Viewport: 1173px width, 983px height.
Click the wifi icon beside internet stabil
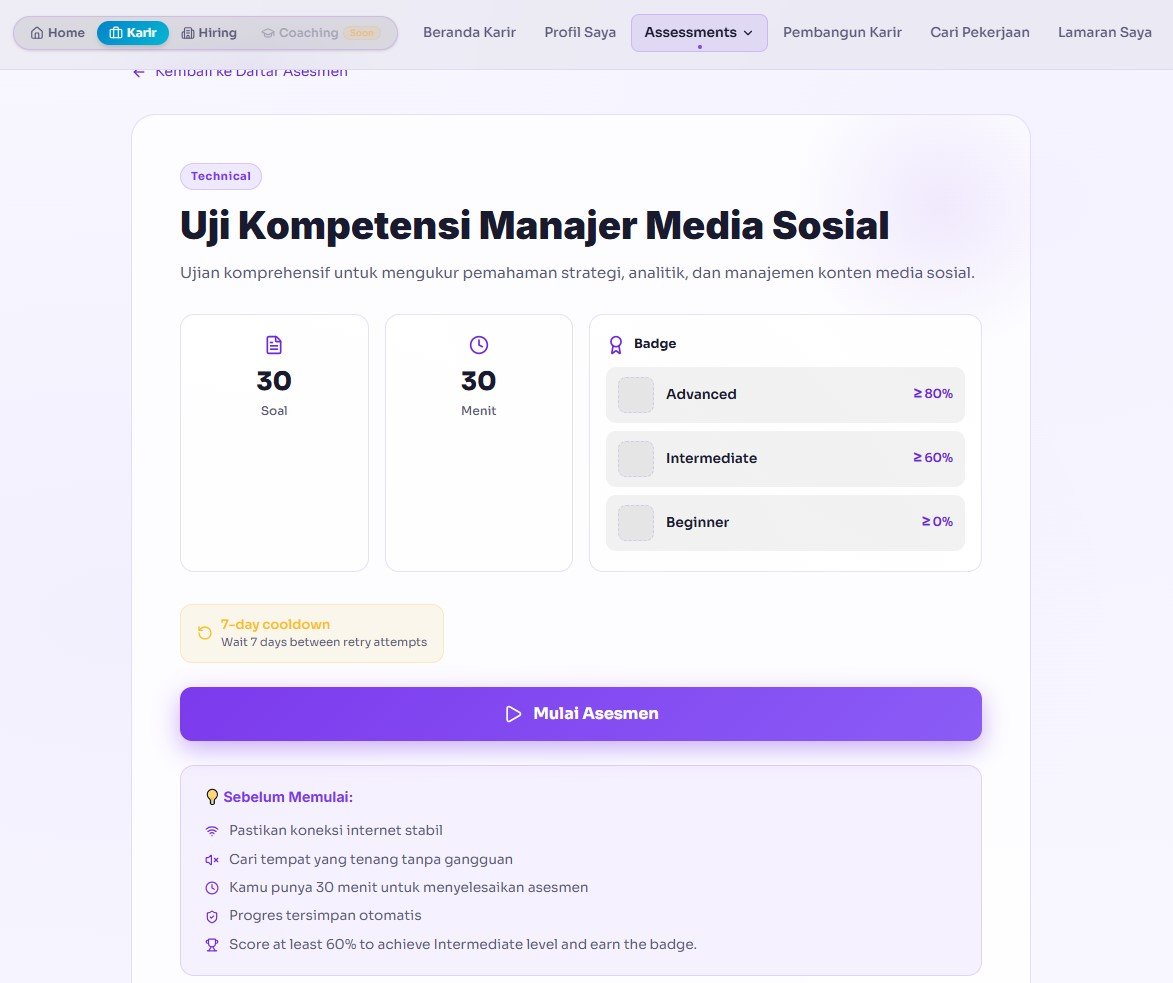click(x=212, y=831)
